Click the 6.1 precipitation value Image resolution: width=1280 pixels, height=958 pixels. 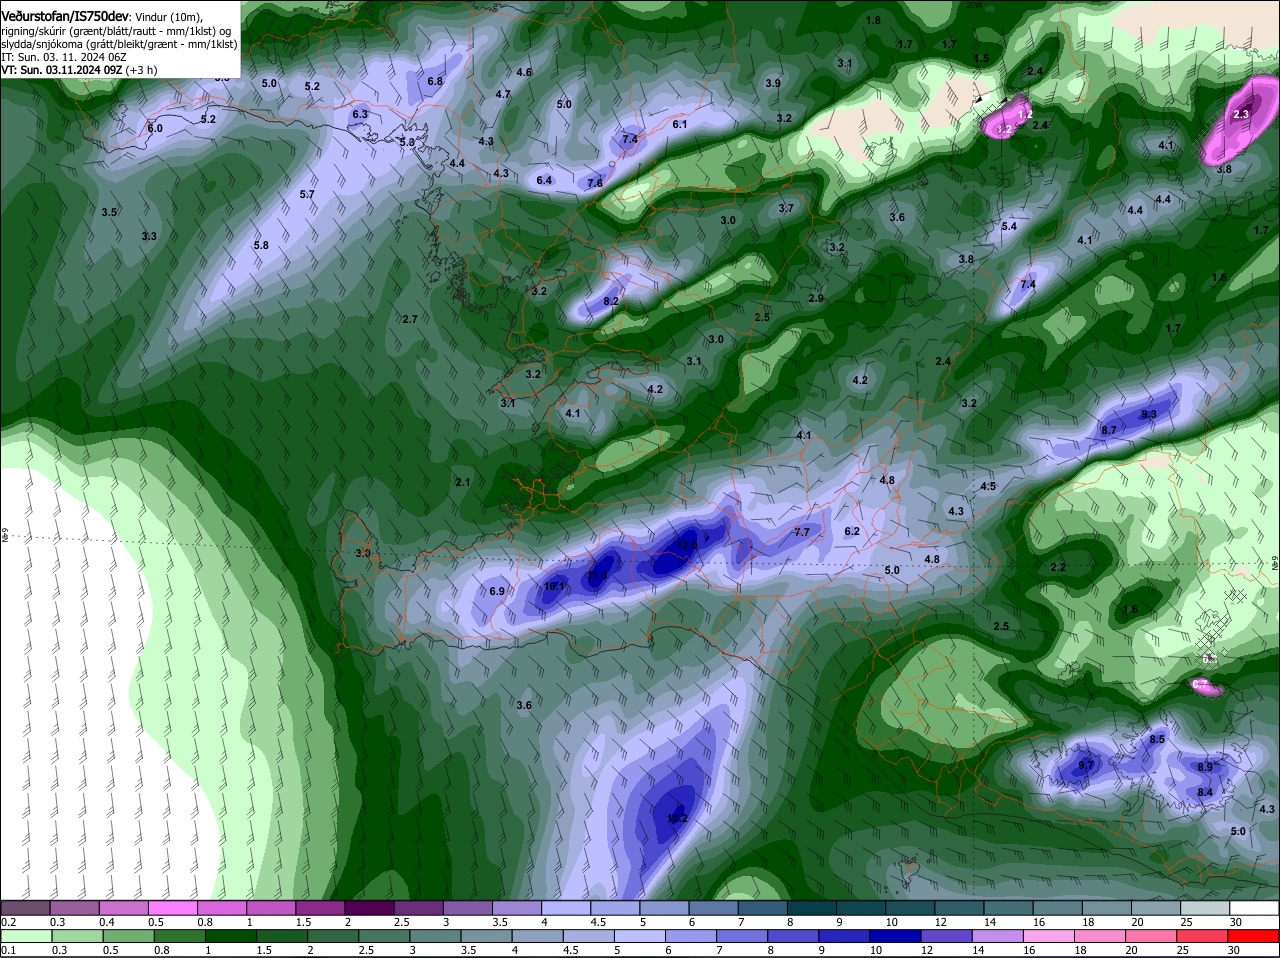click(x=680, y=125)
